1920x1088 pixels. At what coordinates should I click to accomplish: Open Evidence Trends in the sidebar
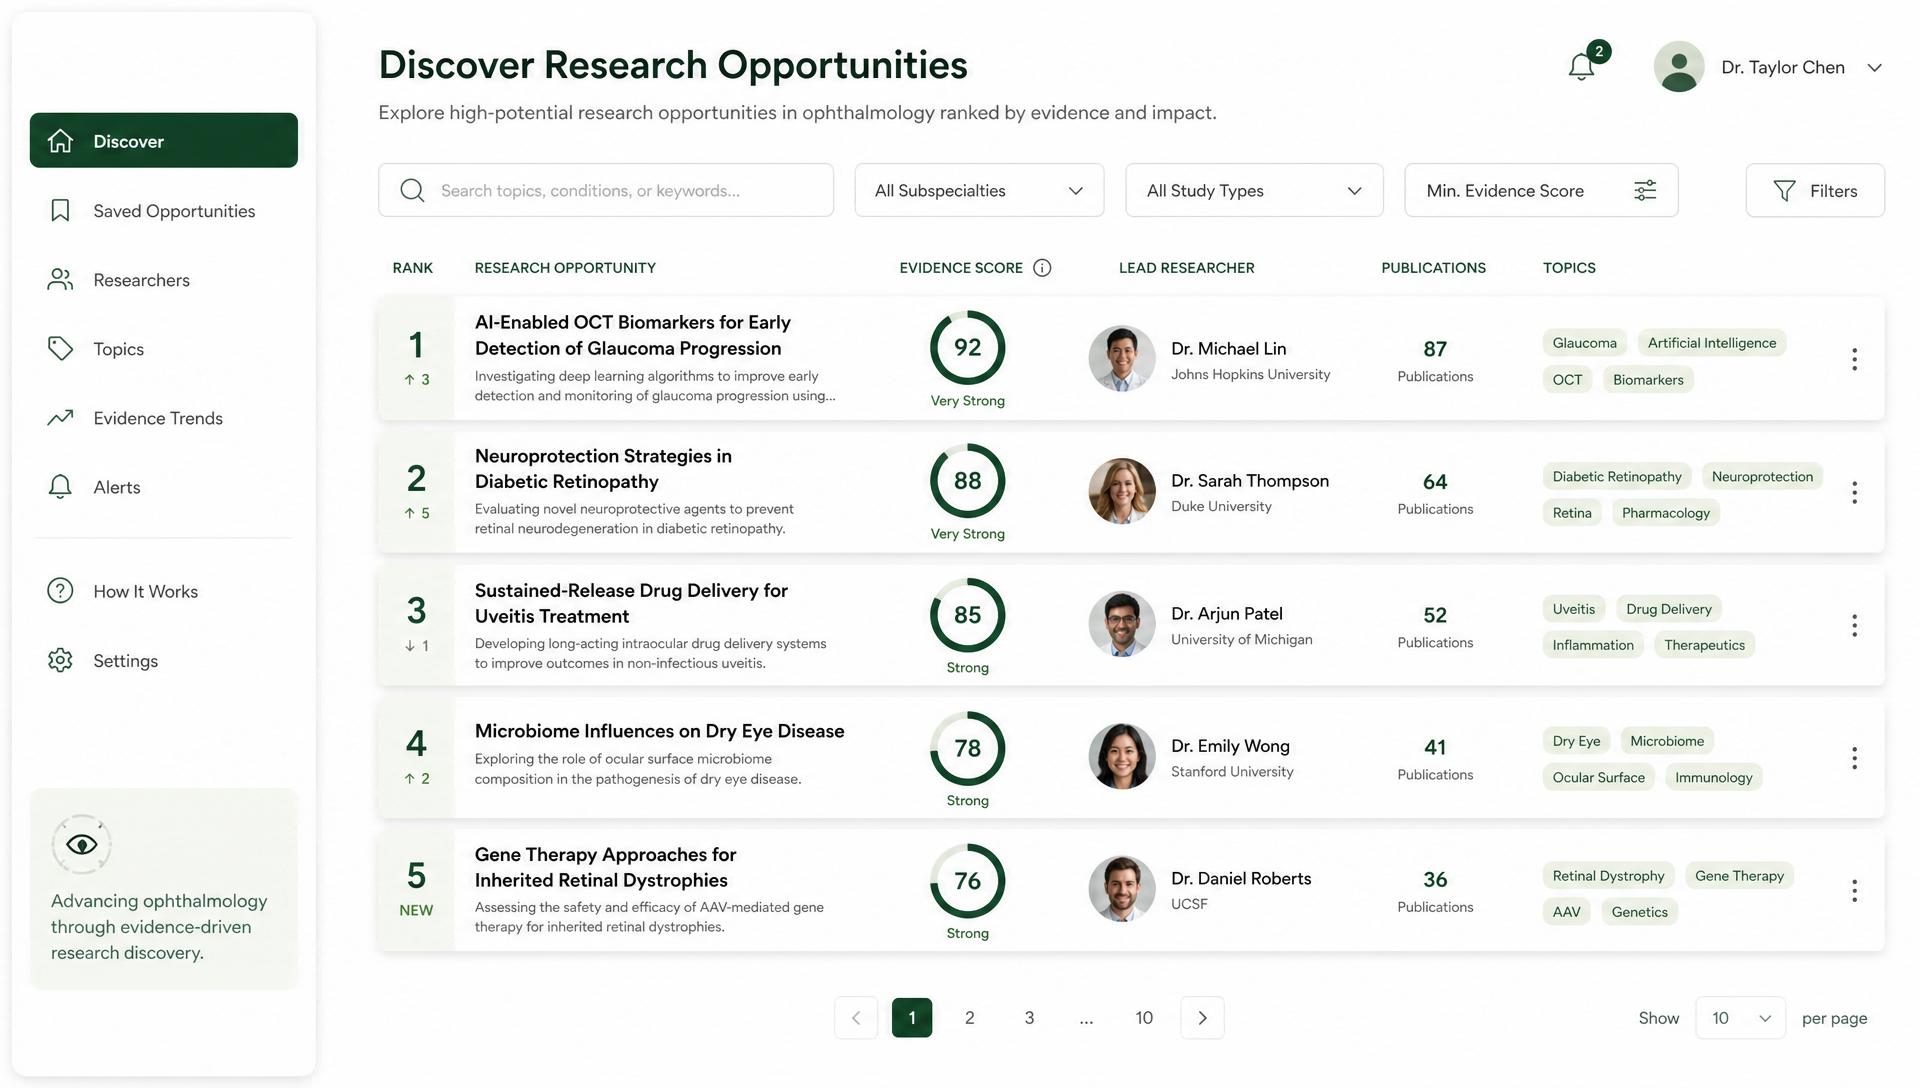[164, 418]
